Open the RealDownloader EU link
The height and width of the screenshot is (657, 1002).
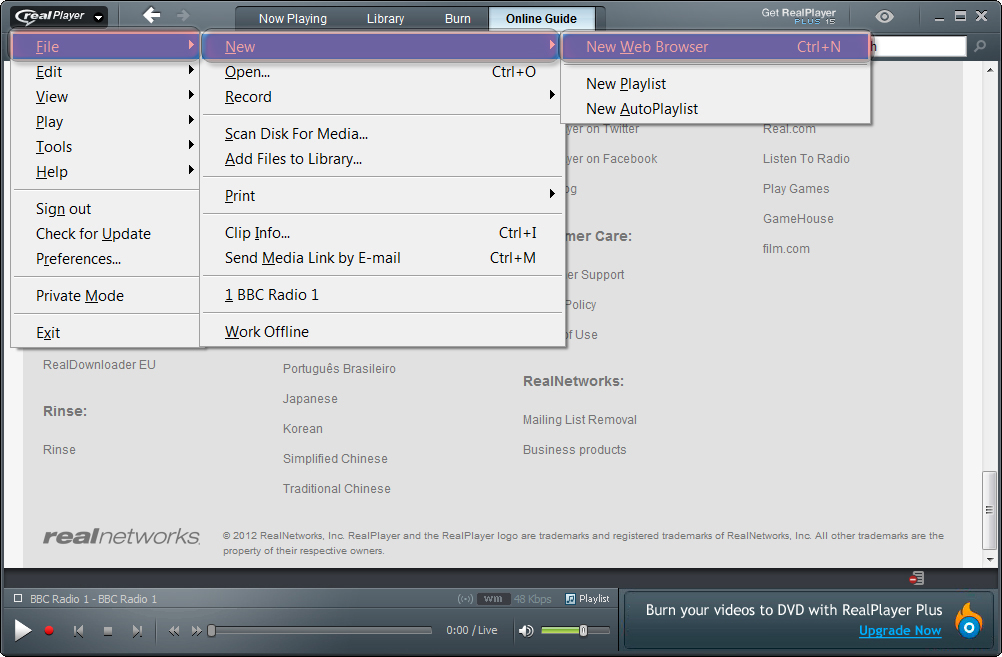pyautogui.click(x=99, y=364)
